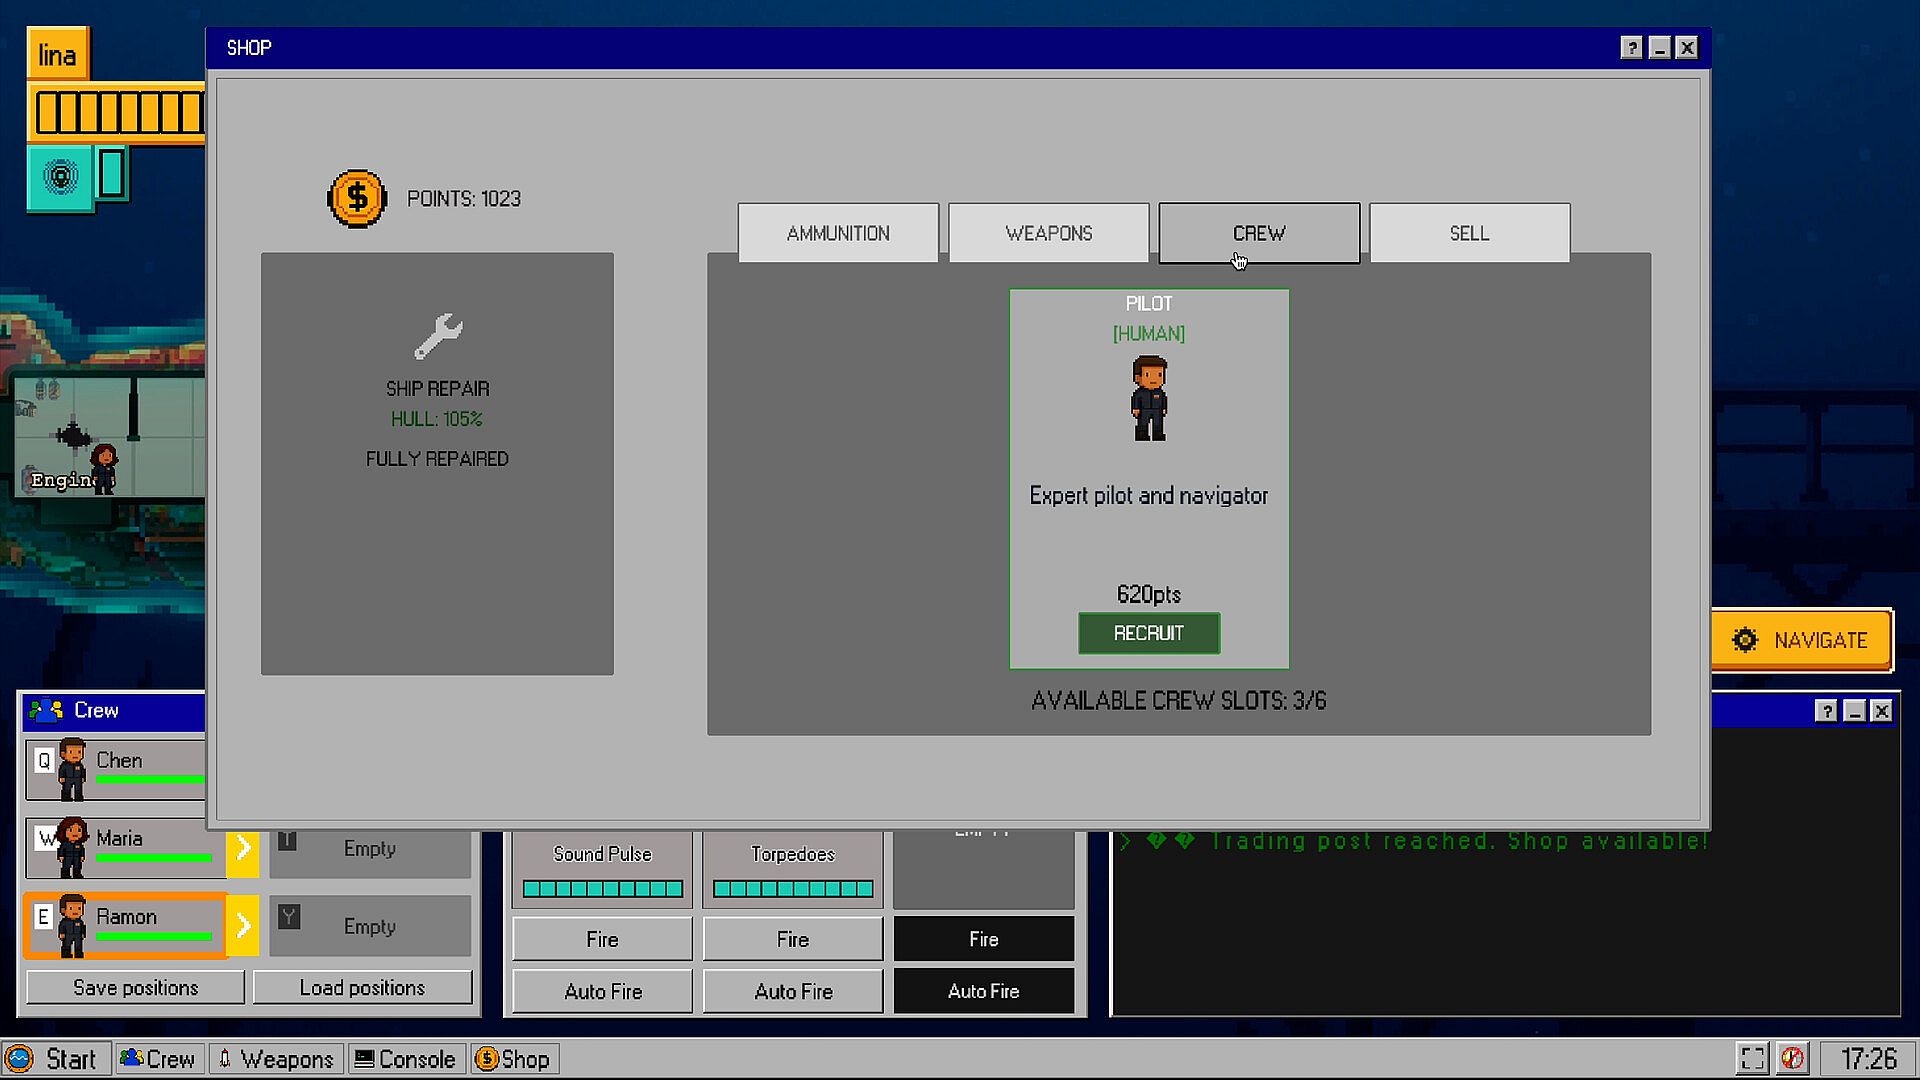The height and width of the screenshot is (1080, 1920).
Task: Click the console window help icon
Action: coord(1826,710)
